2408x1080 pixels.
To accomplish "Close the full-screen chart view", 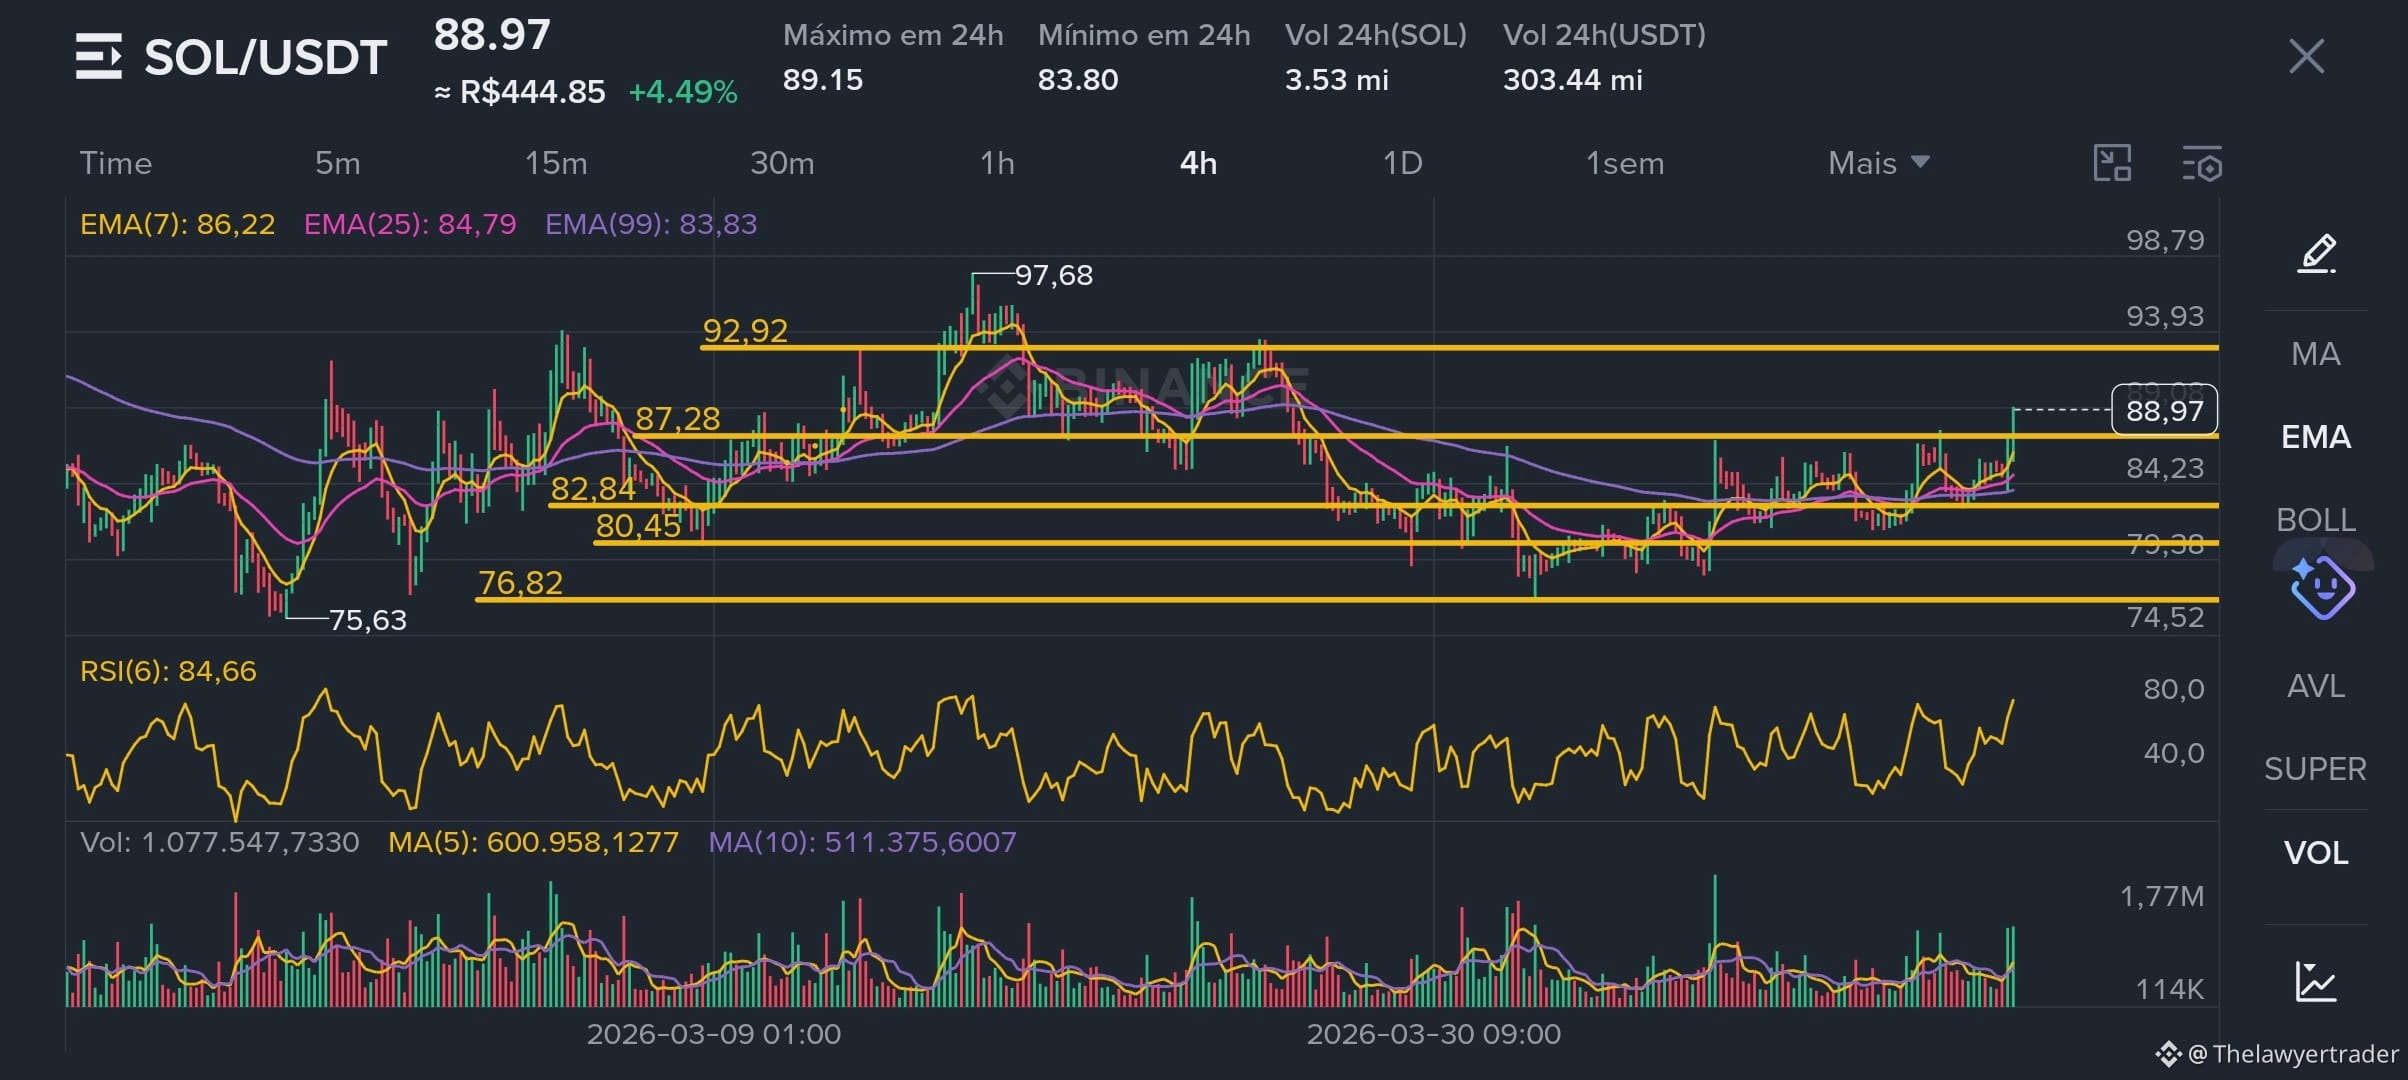I will tap(2306, 56).
